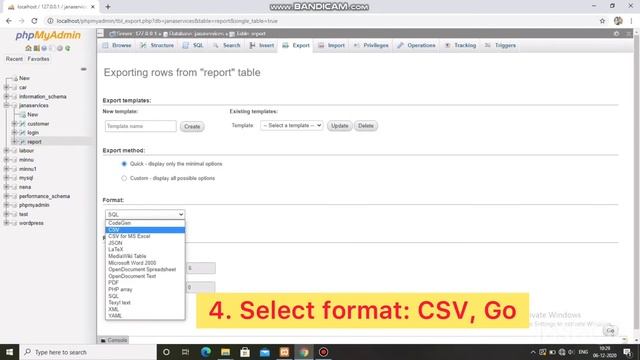The image size is (640, 360).
Task: Open Select a template dropdown
Action: click(292, 126)
